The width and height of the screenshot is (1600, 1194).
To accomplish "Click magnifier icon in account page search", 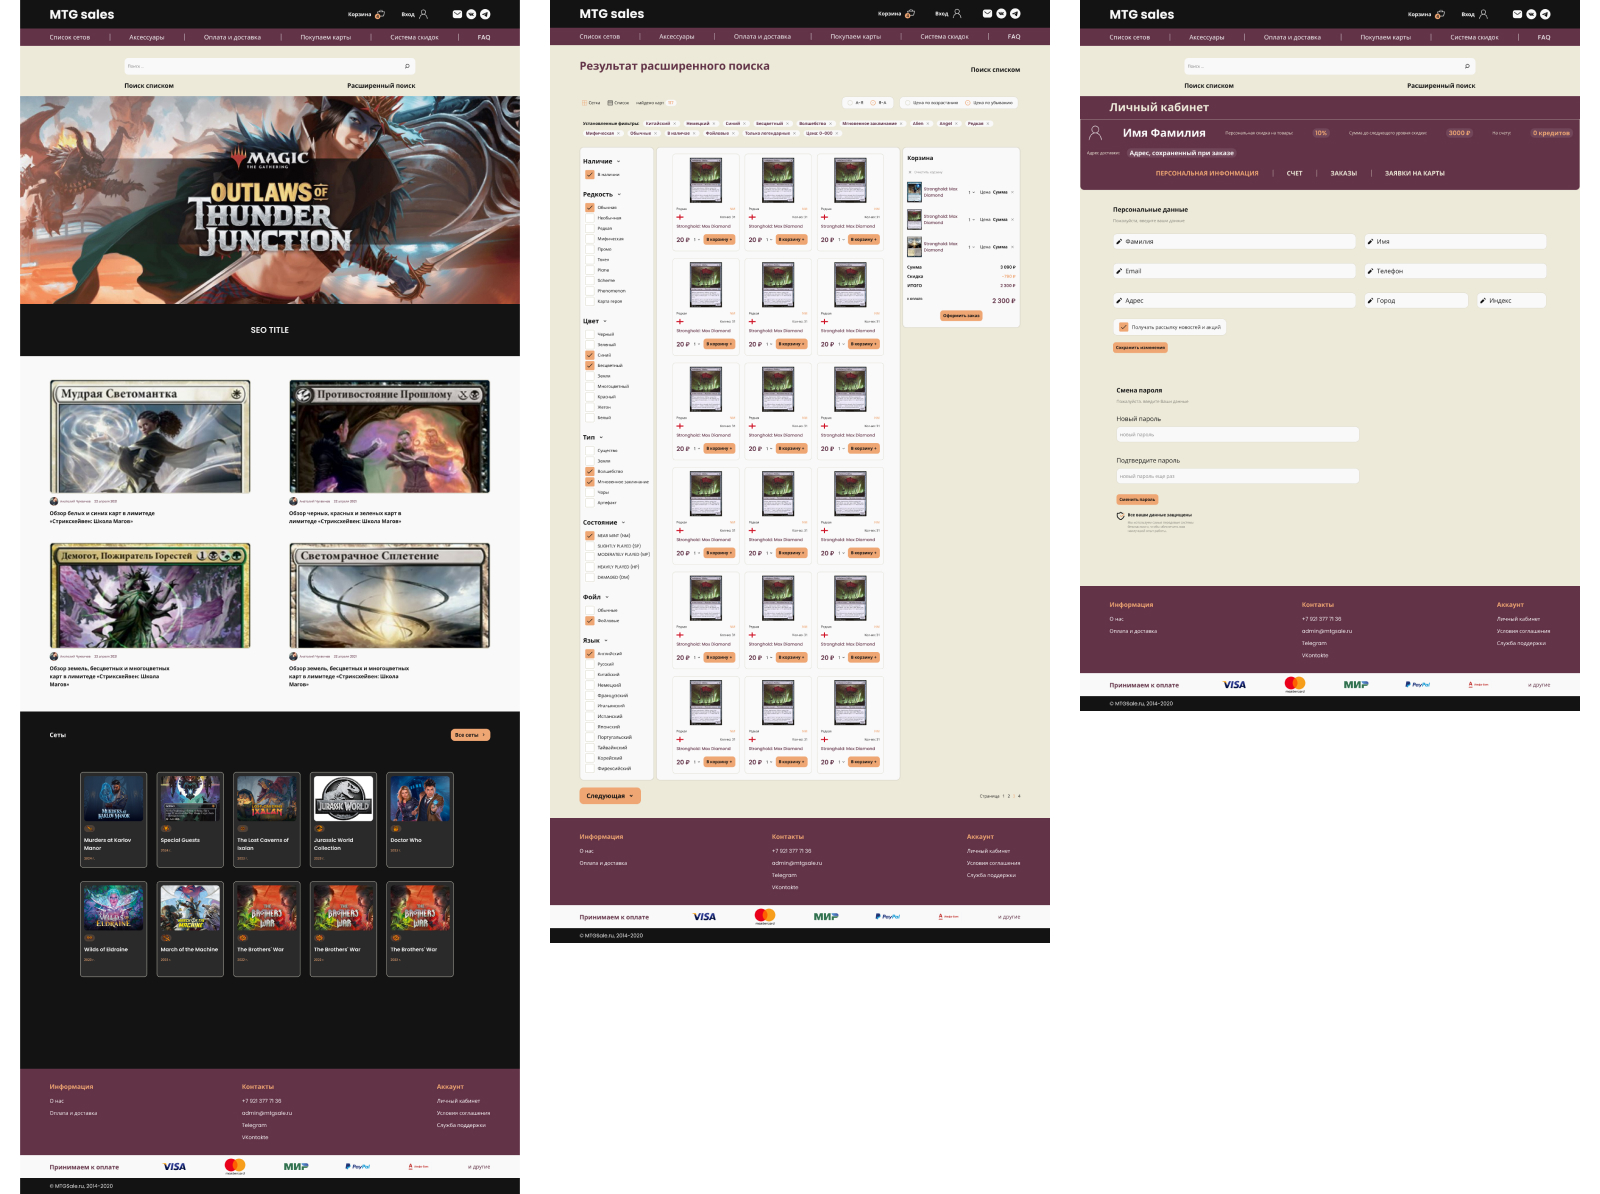I will coord(1467,66).
